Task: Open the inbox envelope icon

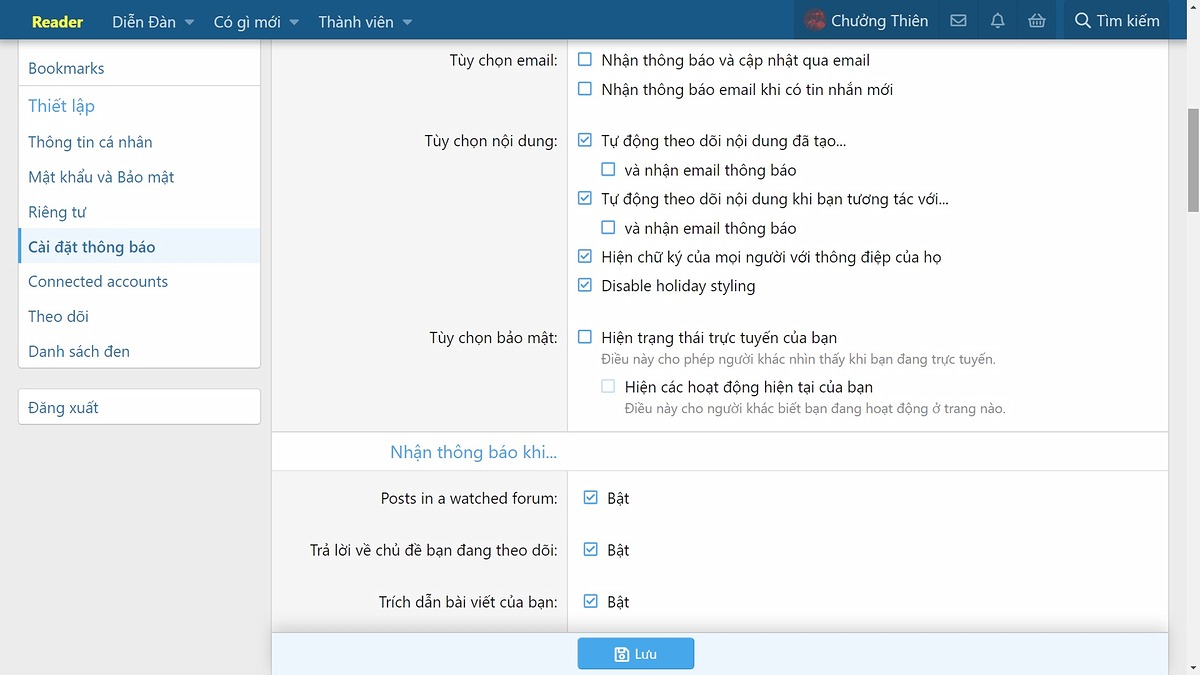Action: click(958, 21)
